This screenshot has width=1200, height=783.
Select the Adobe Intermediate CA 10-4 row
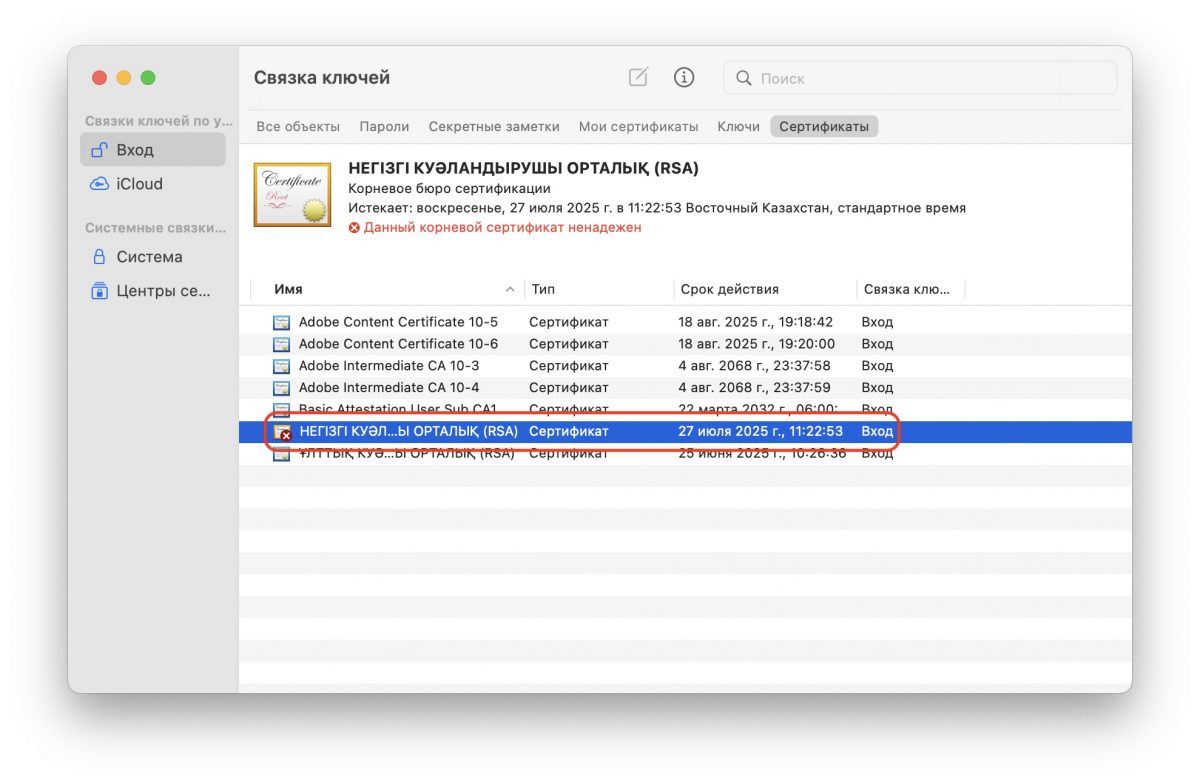(x=685, y=388)
